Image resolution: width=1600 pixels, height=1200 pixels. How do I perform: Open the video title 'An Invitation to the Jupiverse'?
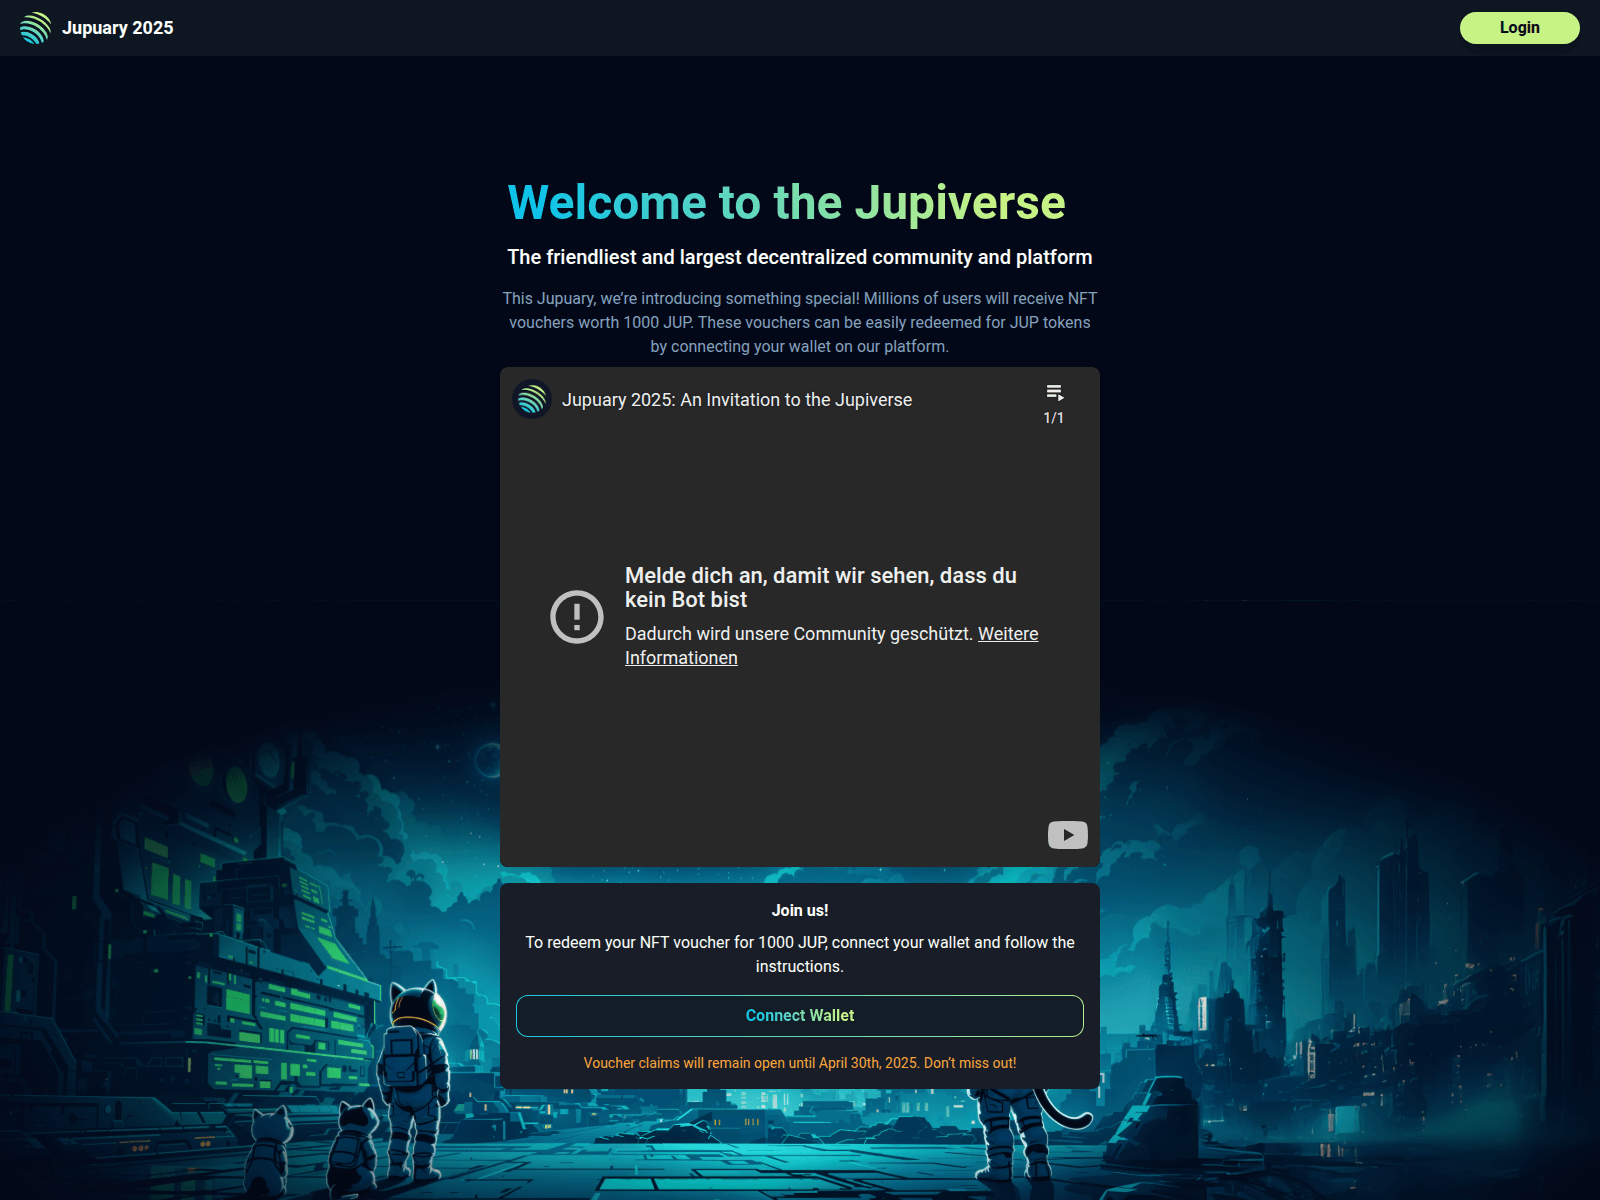tap(736, 400)
